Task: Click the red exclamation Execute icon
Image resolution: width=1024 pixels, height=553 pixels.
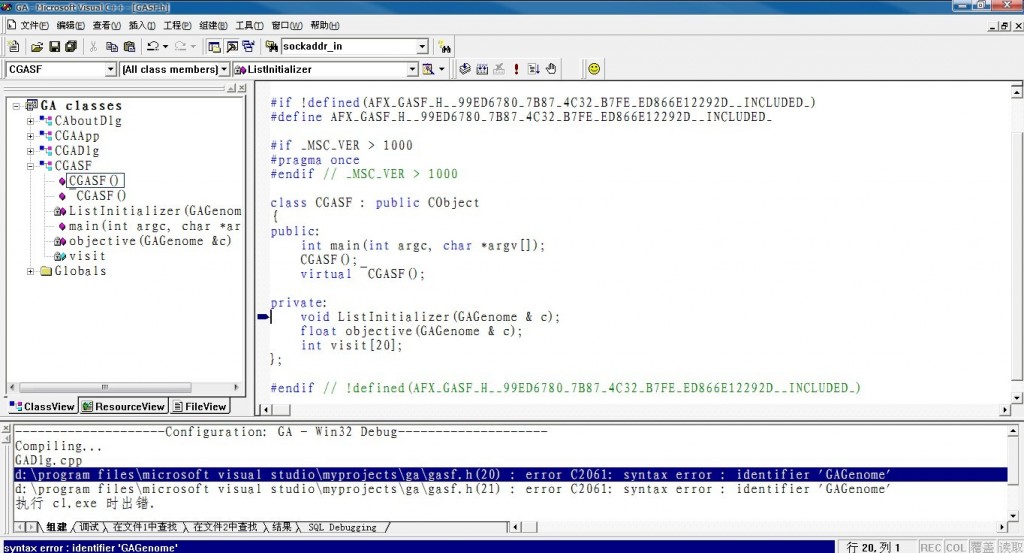Action: (x=516, y=69)
